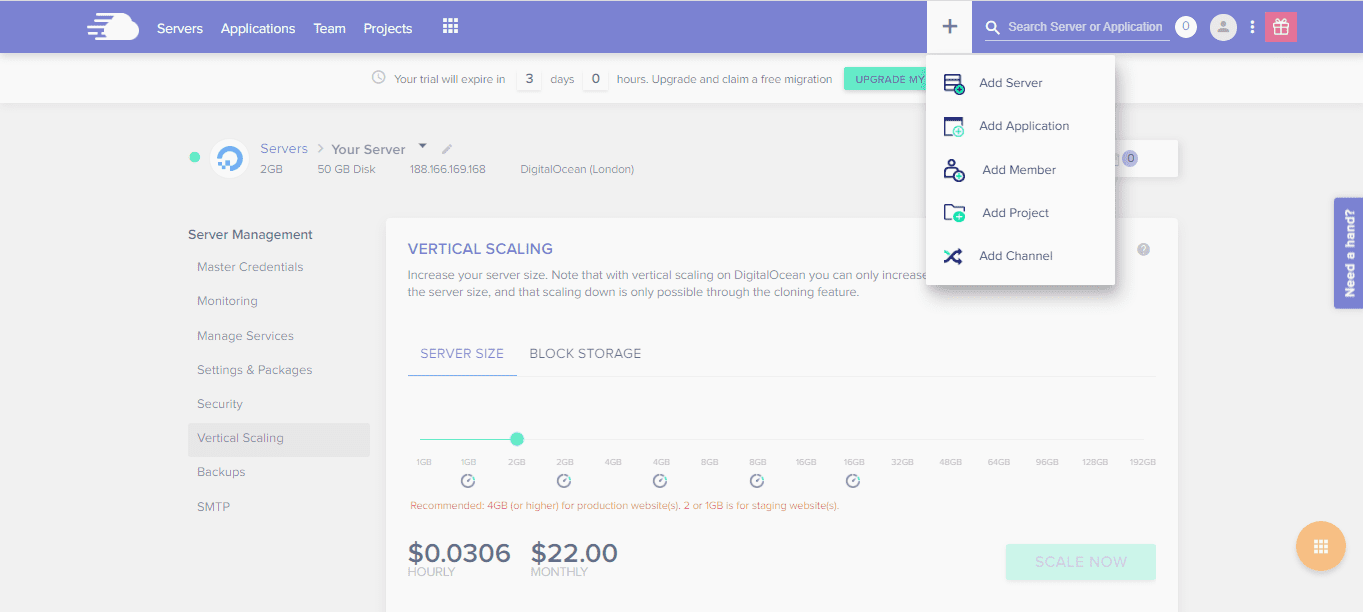Switch to the BLOCK STORAGE tab

click(585, 353)
